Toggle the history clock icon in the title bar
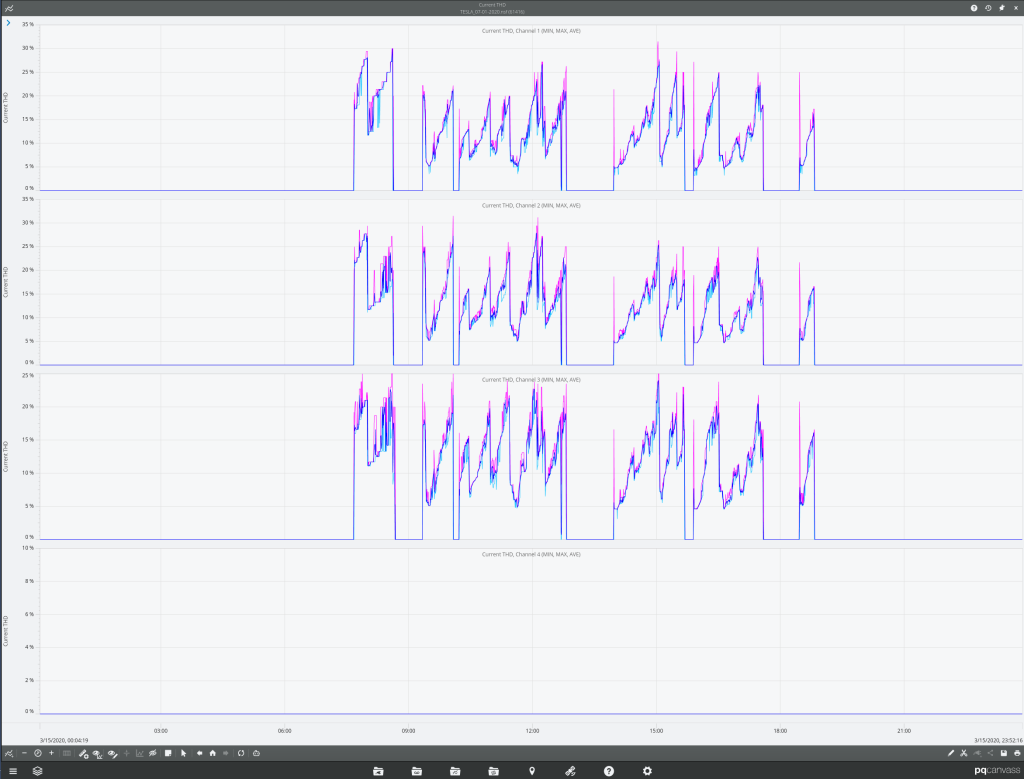The height and width of the screenshot is (779, 1024). (x=988, y=7)
